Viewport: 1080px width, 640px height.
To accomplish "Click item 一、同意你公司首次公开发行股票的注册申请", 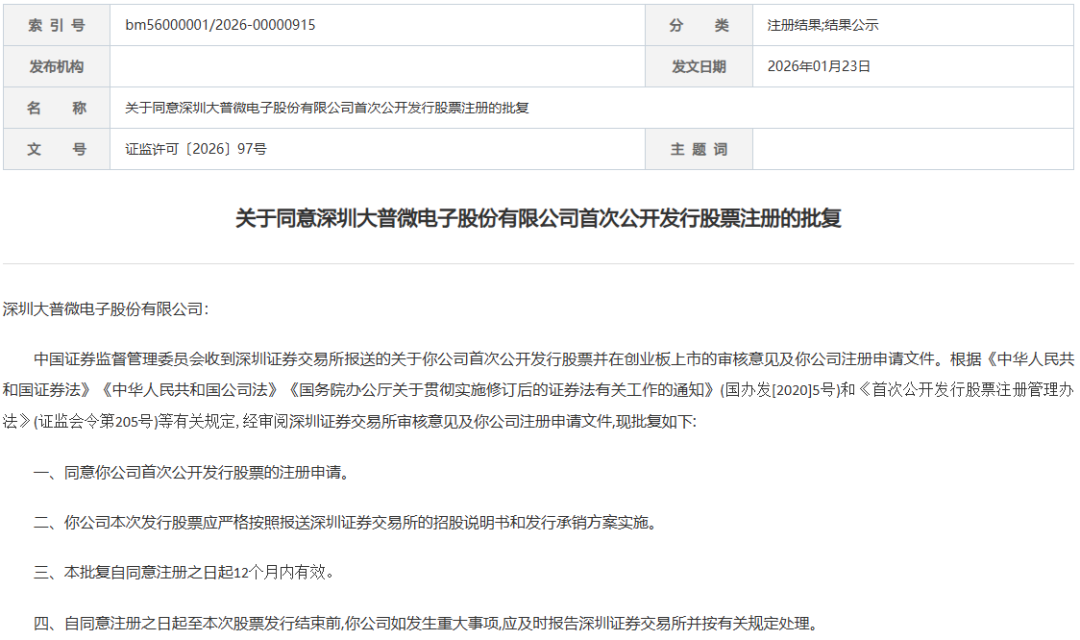I will 191,473.
